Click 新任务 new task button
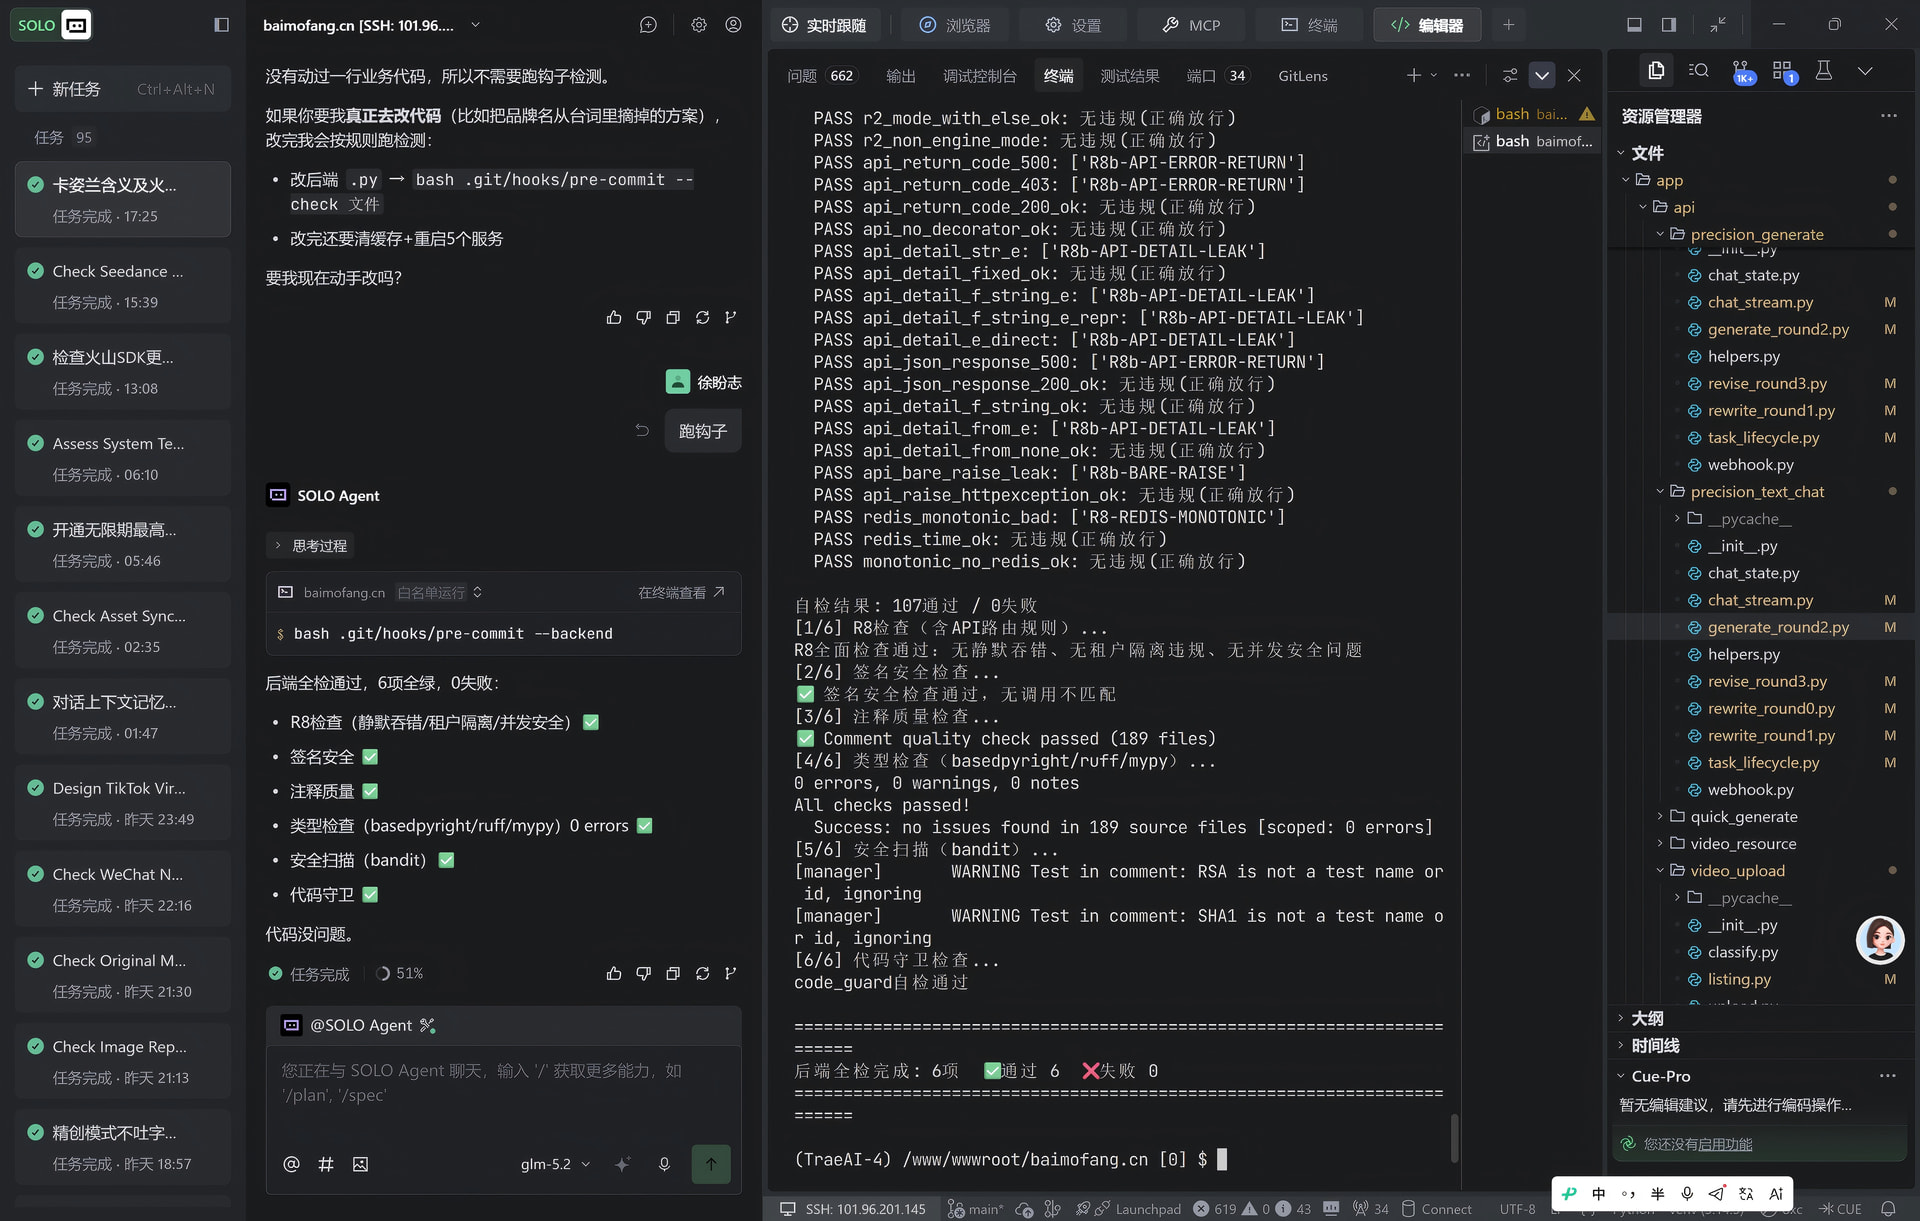 [x=123, y=89]
